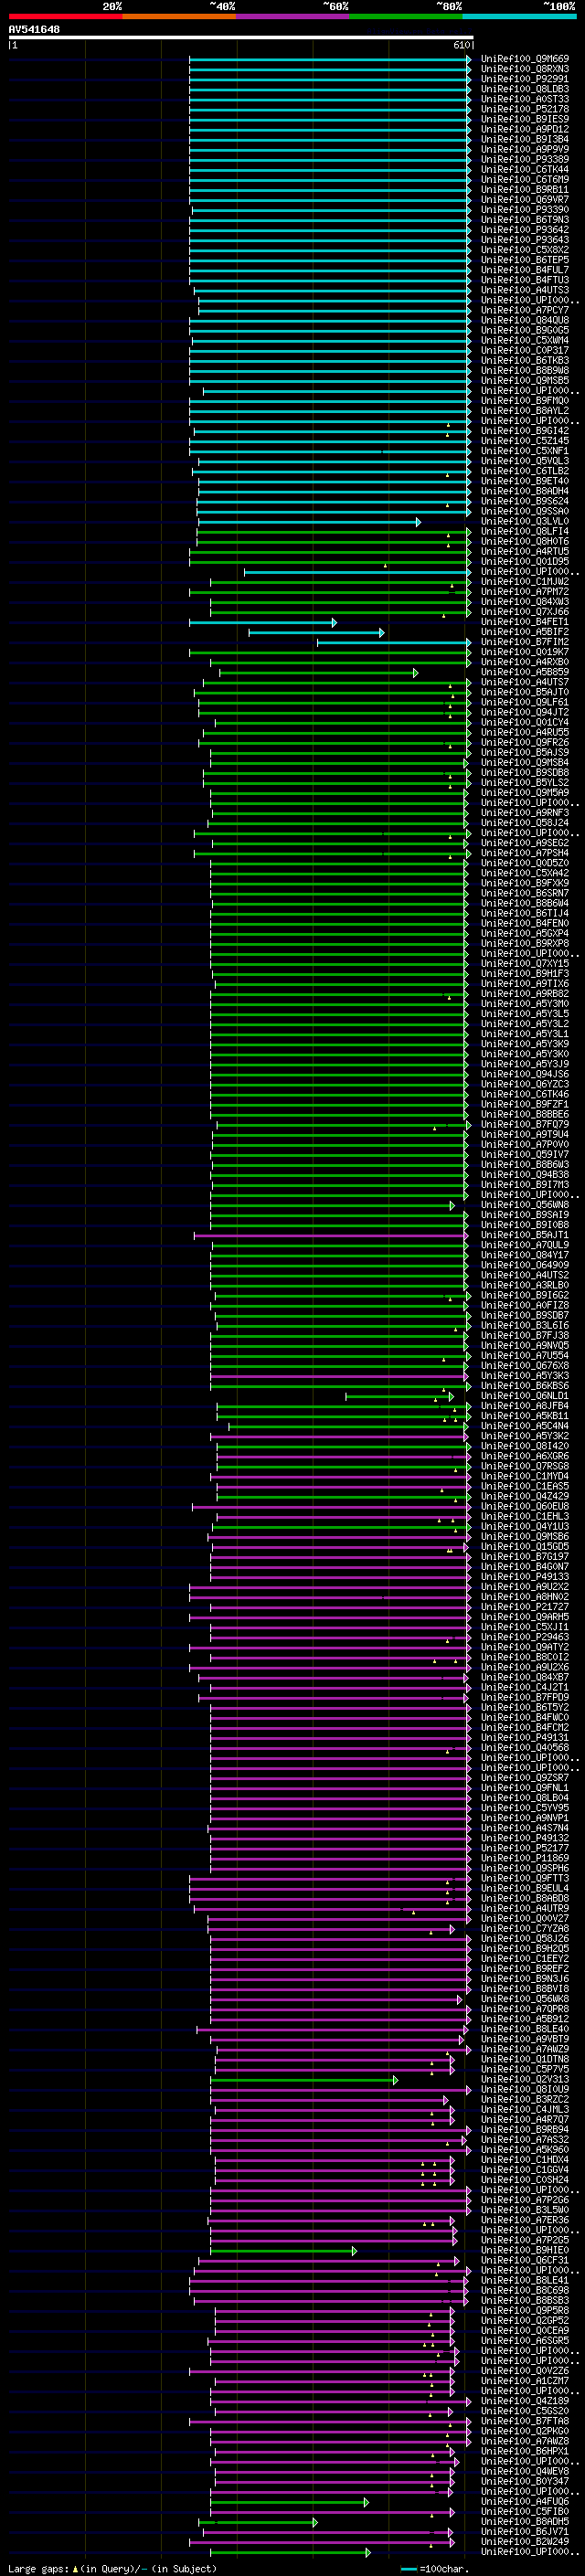Viewport: 585px width, 2576px height.
Task: Open hit UniRef100_C4J2T1
Action: [x=525, y=1687]
